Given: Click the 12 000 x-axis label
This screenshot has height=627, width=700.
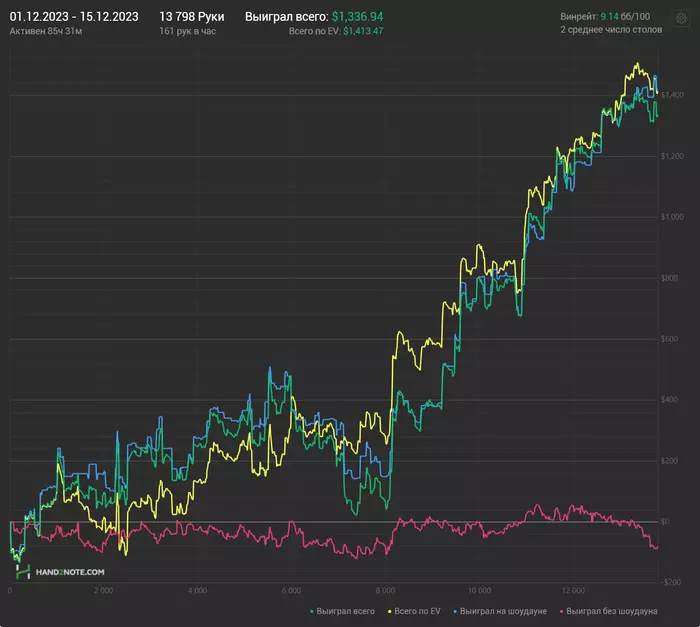Looking at the screenshot, I should 573,590.
